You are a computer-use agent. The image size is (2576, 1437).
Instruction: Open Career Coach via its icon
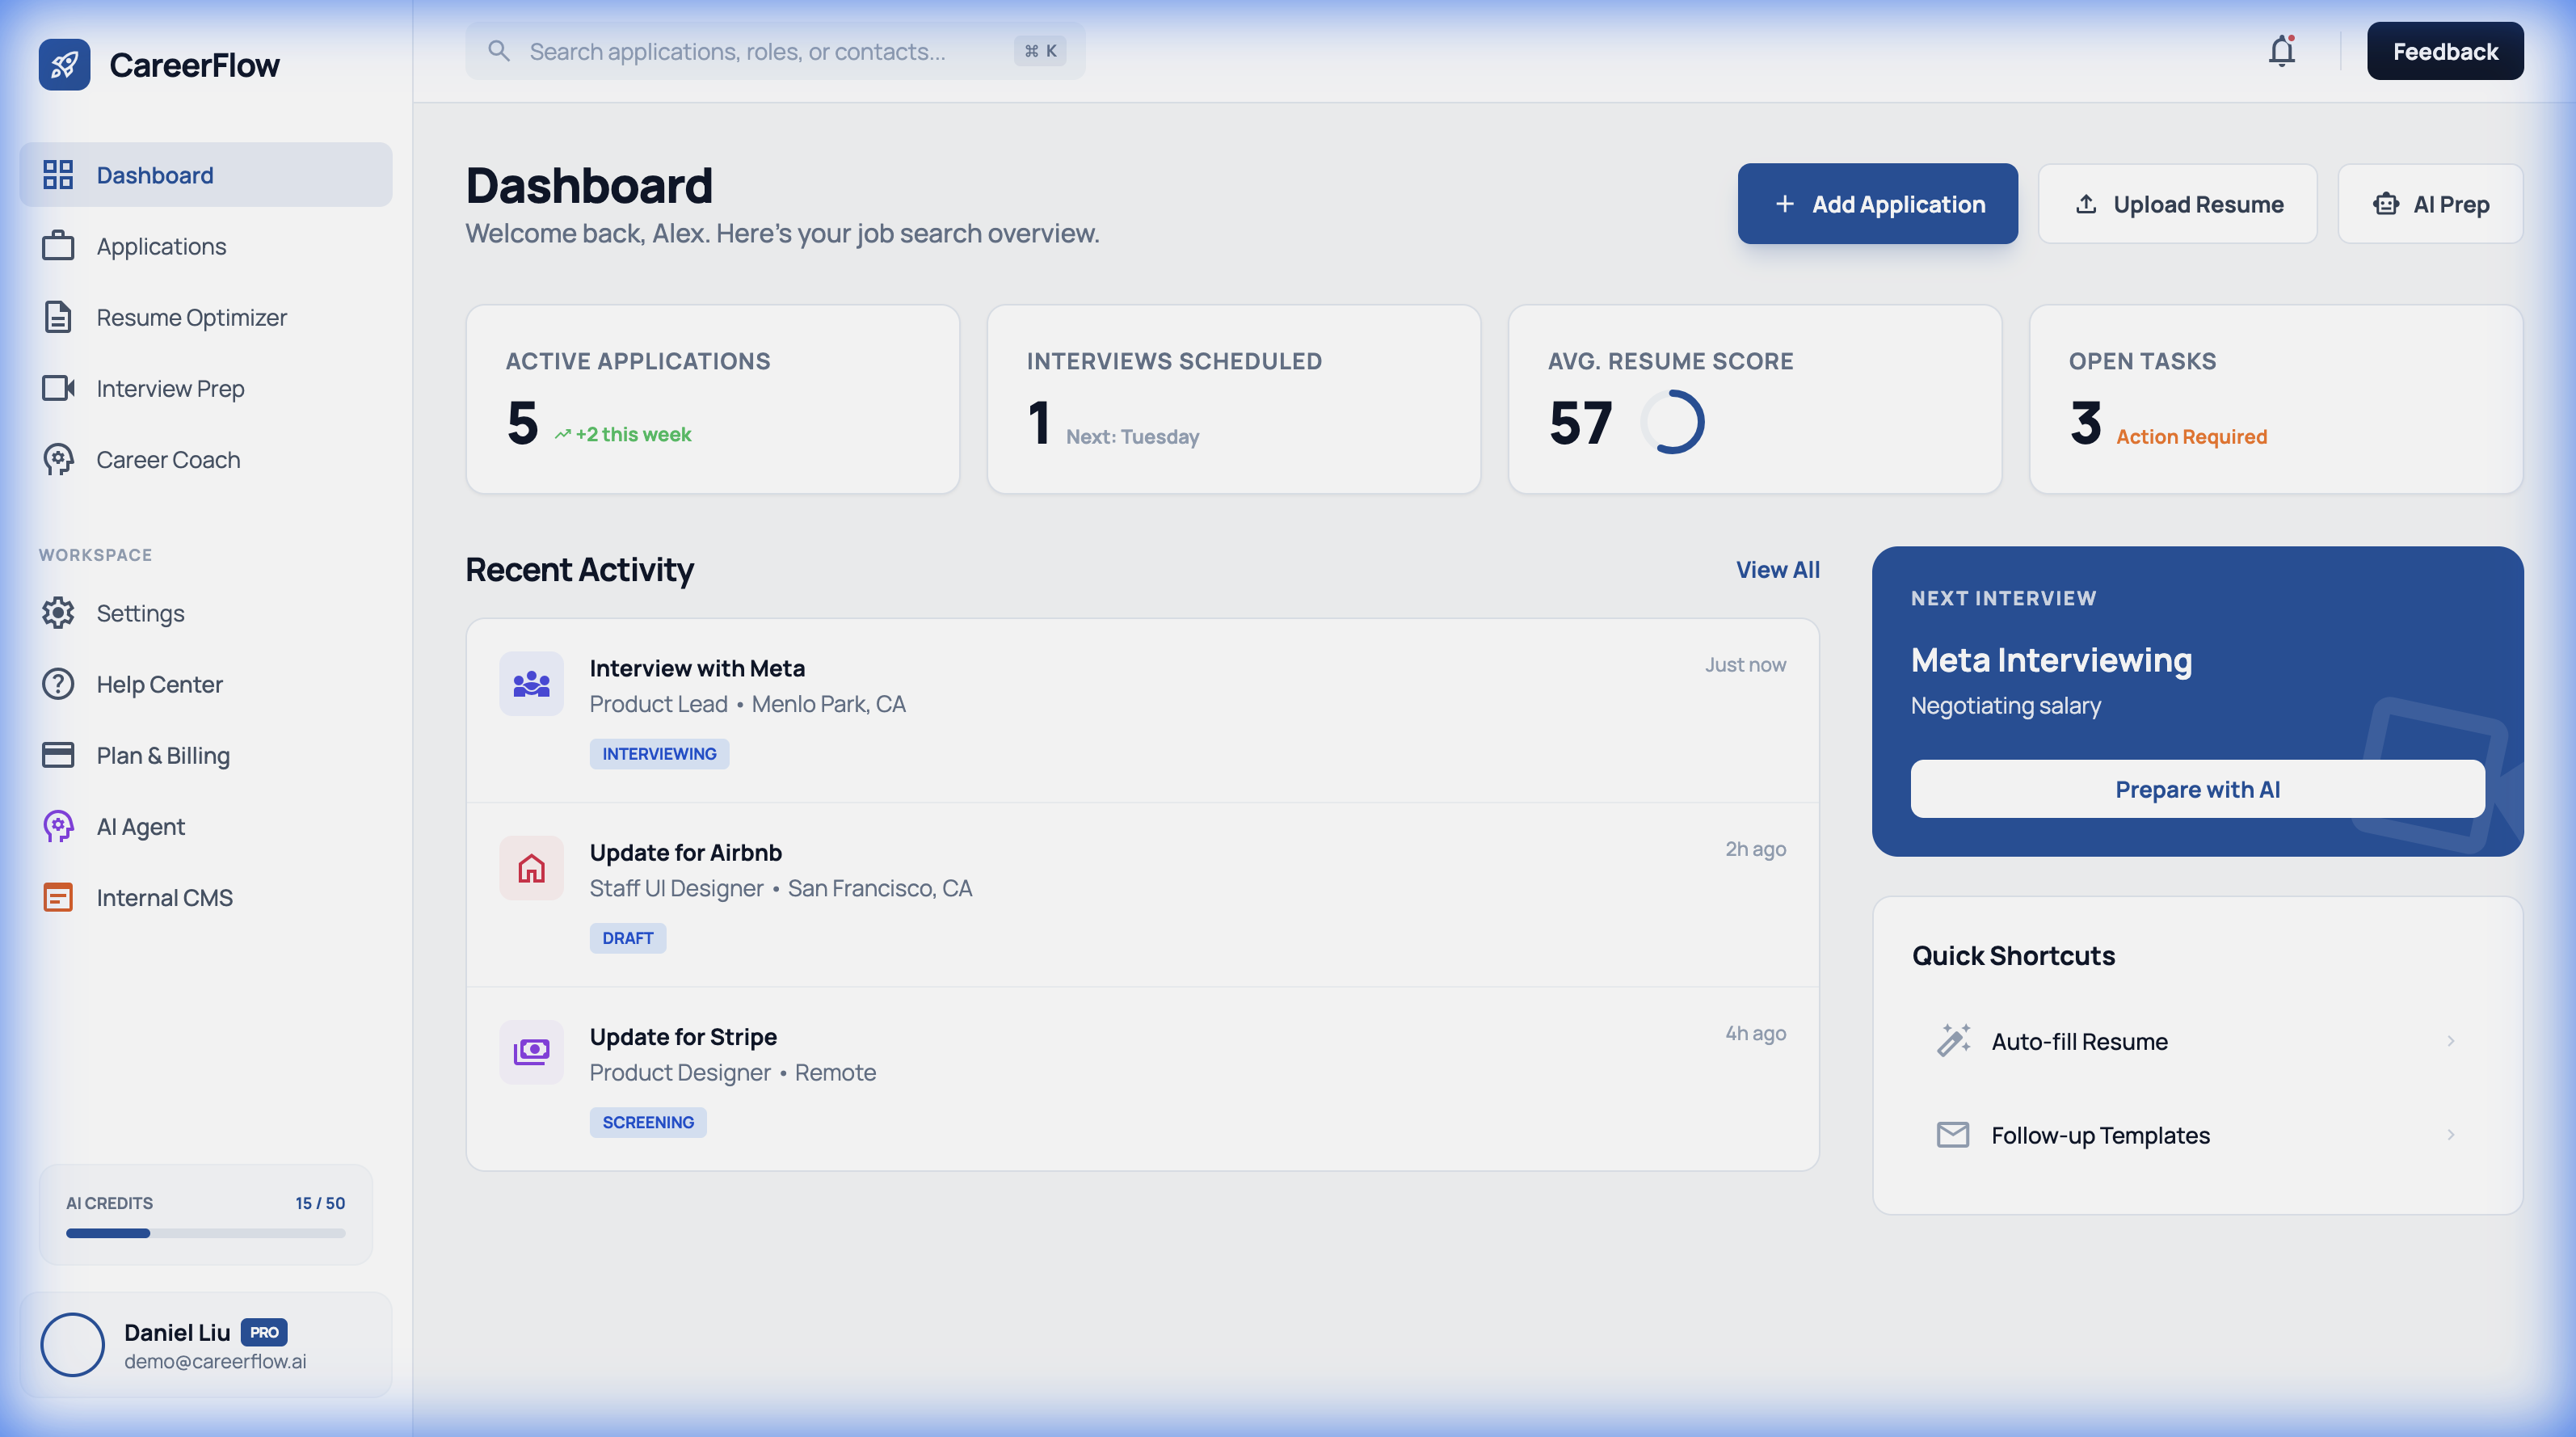58,460
